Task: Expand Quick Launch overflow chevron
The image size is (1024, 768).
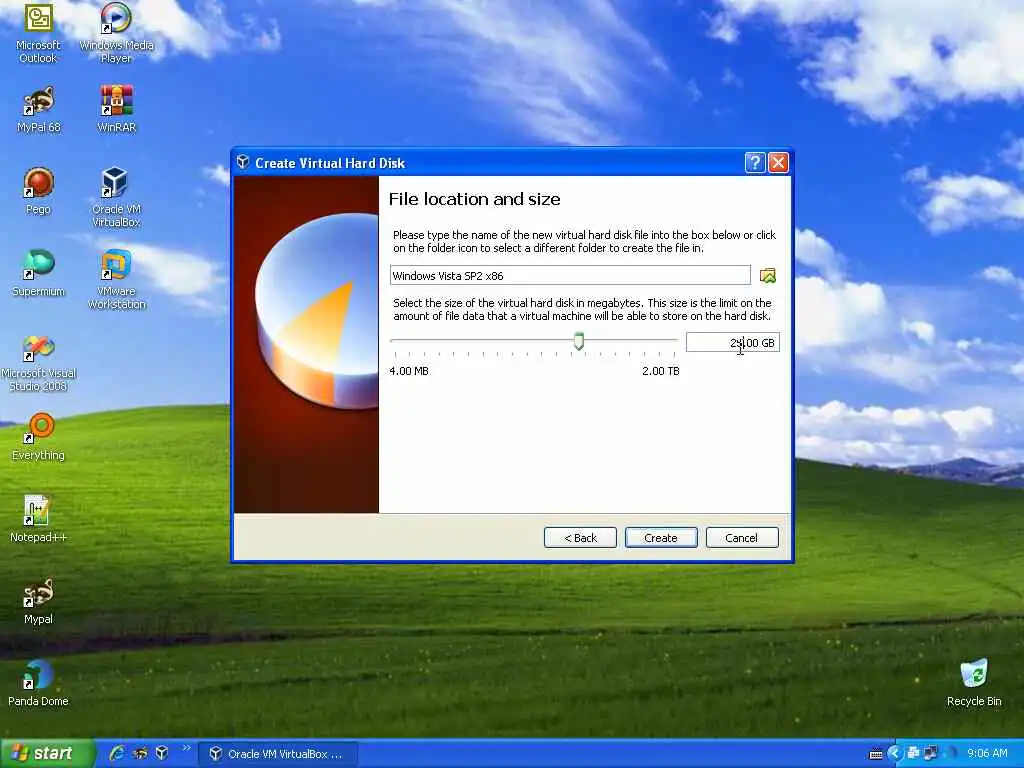Action: click(x=186, y=748)
